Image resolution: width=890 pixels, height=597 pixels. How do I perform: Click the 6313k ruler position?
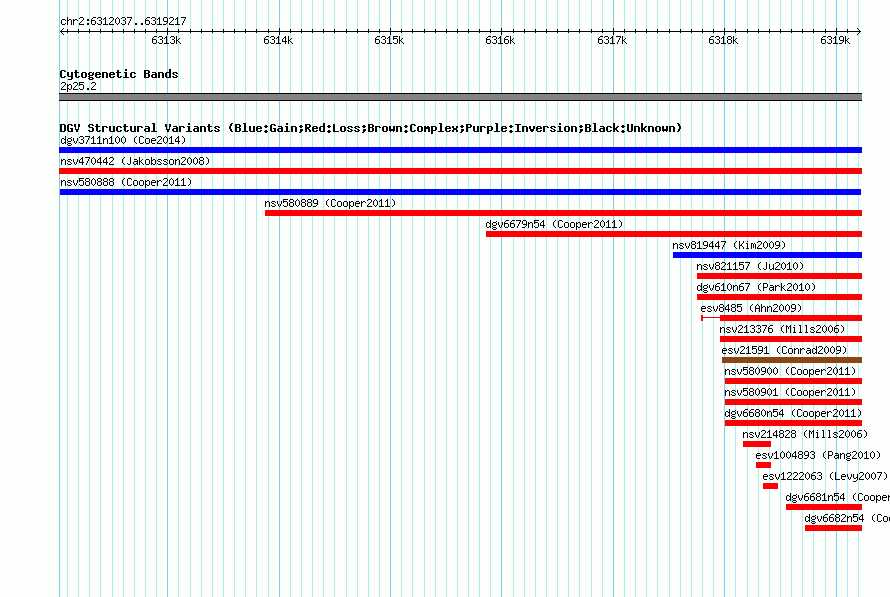pyautogui.click(x=166, y=40)
